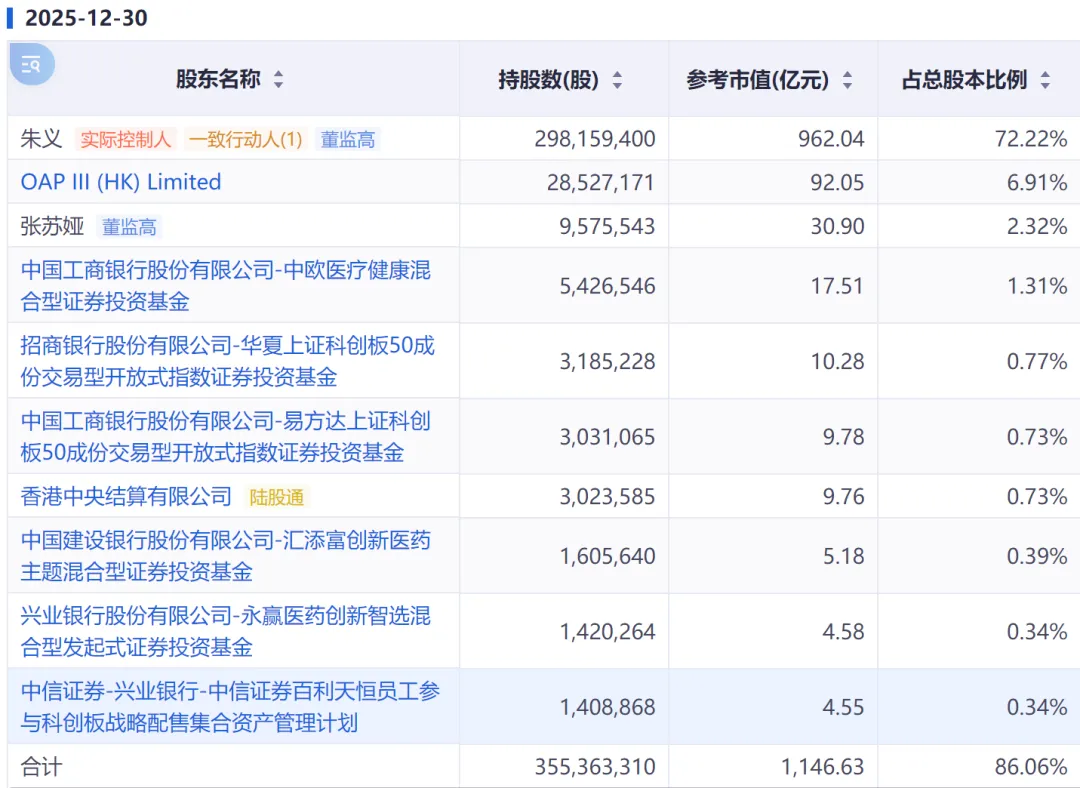This screenshot has height=788, width=1080.
Task: Click the 合计 total row label
Action: (x=41, y=767)
